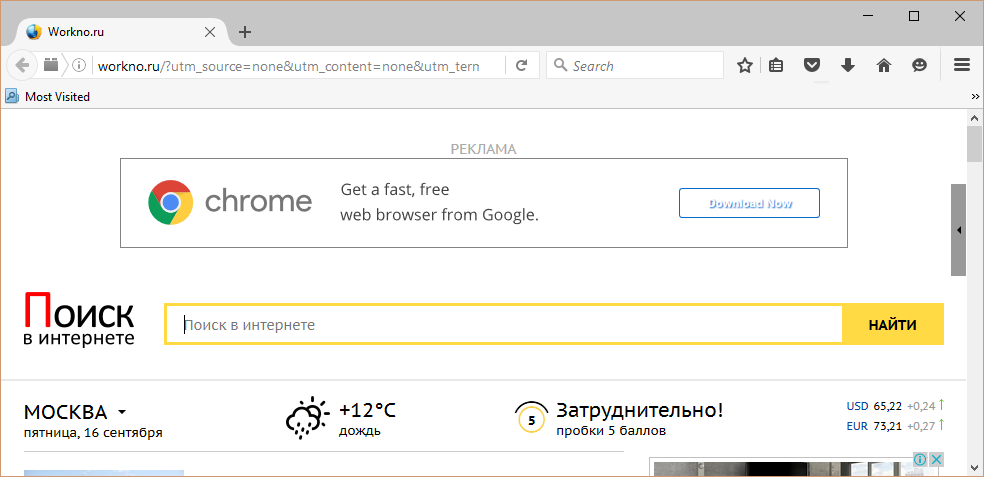Open the bookmarks list icon
The image size is (984, 477).
(777, 66)
